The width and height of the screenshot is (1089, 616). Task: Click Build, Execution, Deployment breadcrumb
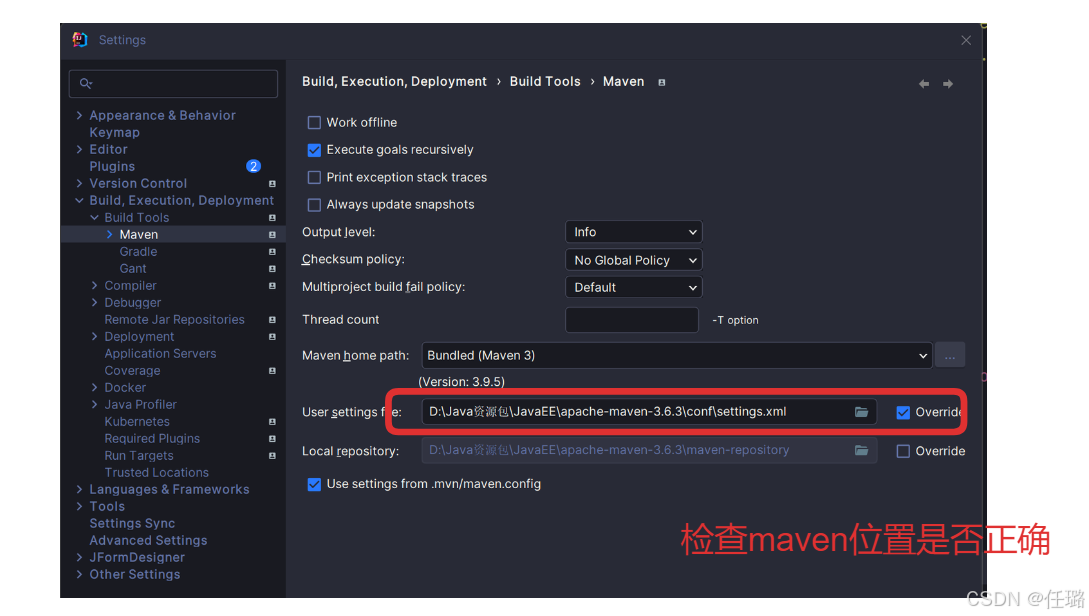click(394, 82)
